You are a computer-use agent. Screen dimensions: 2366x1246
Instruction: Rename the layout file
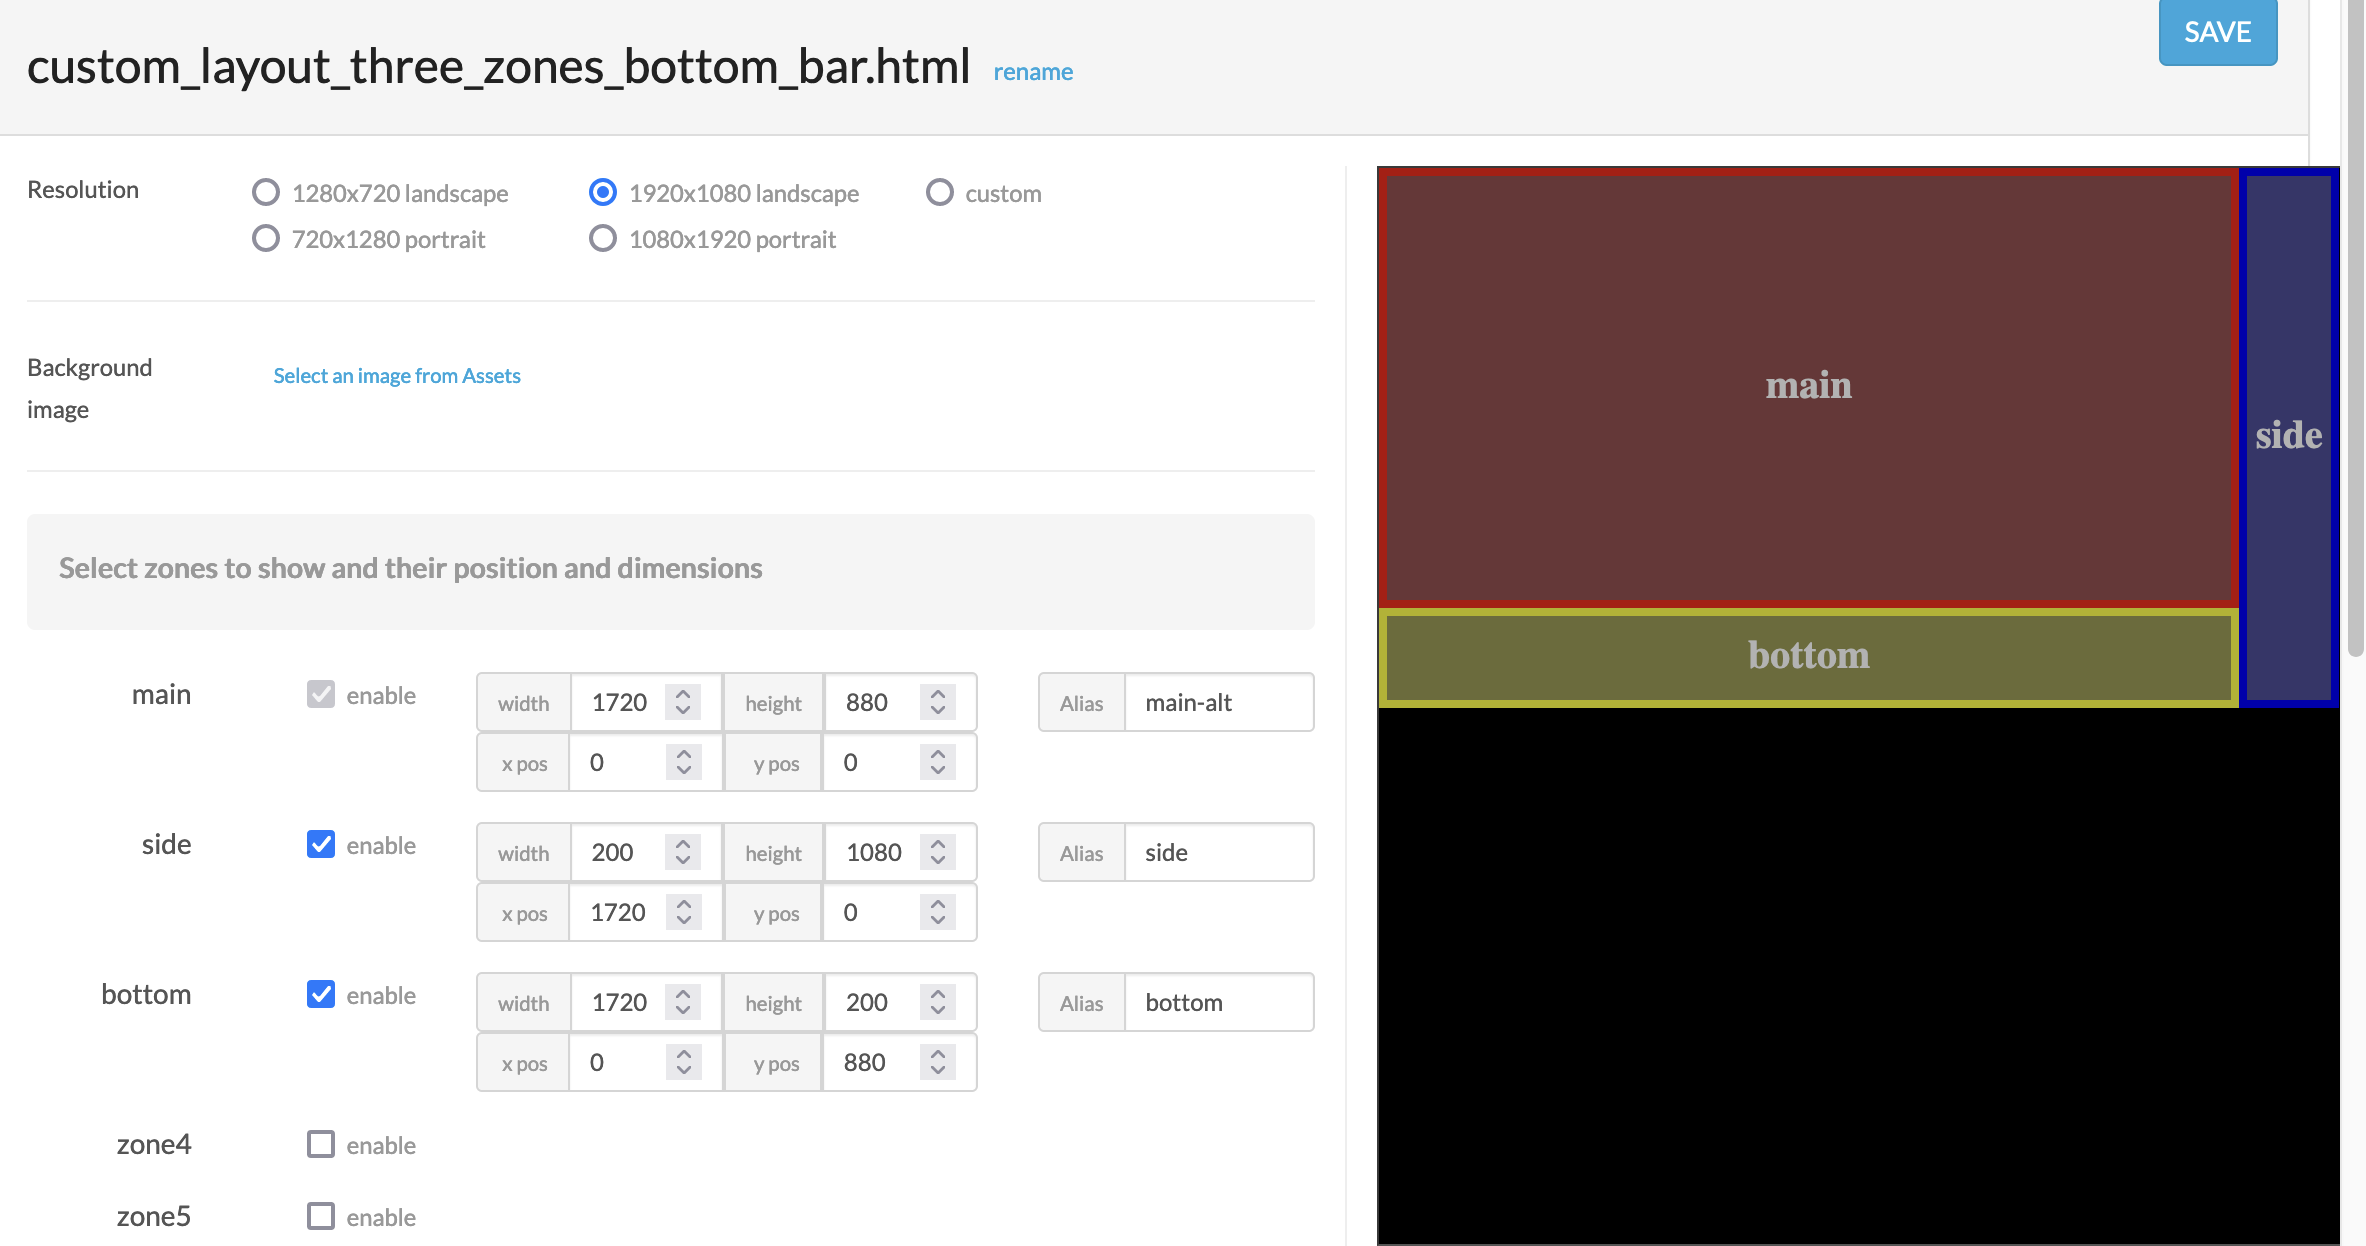pyautogui.click(x=1033, y=71)
